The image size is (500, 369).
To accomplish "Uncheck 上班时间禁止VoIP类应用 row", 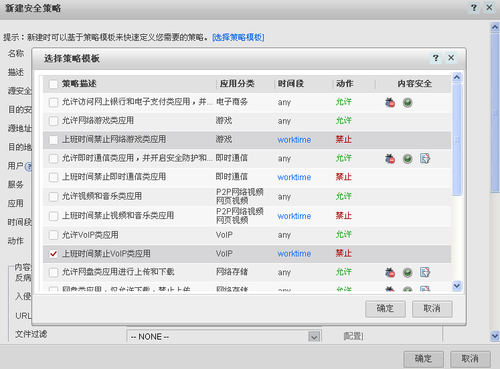I will coord(53,254).
